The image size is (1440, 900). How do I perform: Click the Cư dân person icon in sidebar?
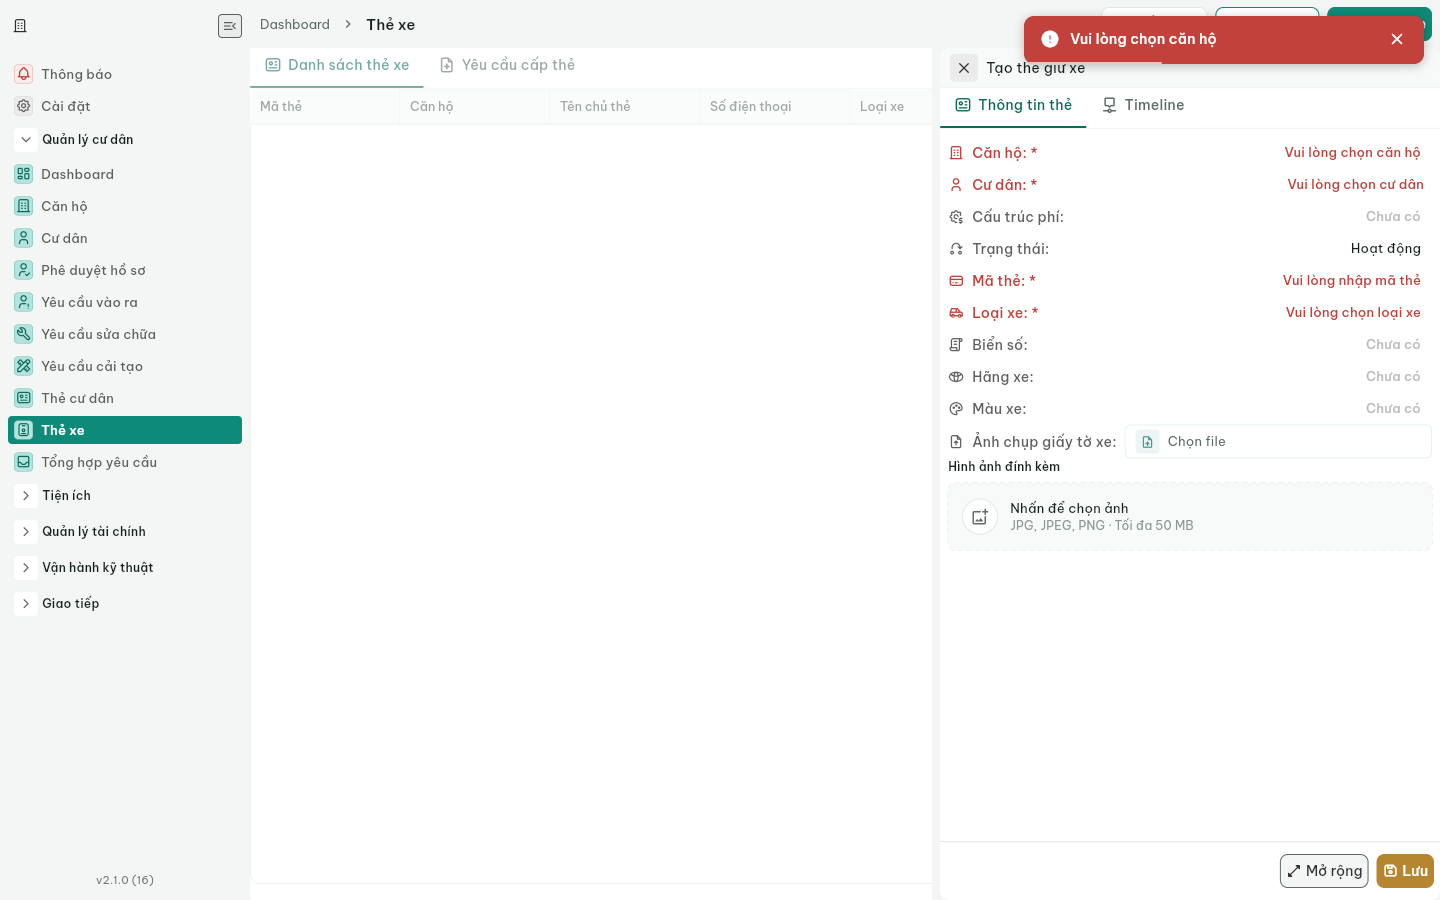pyautogui.click(x=24, y=238)
